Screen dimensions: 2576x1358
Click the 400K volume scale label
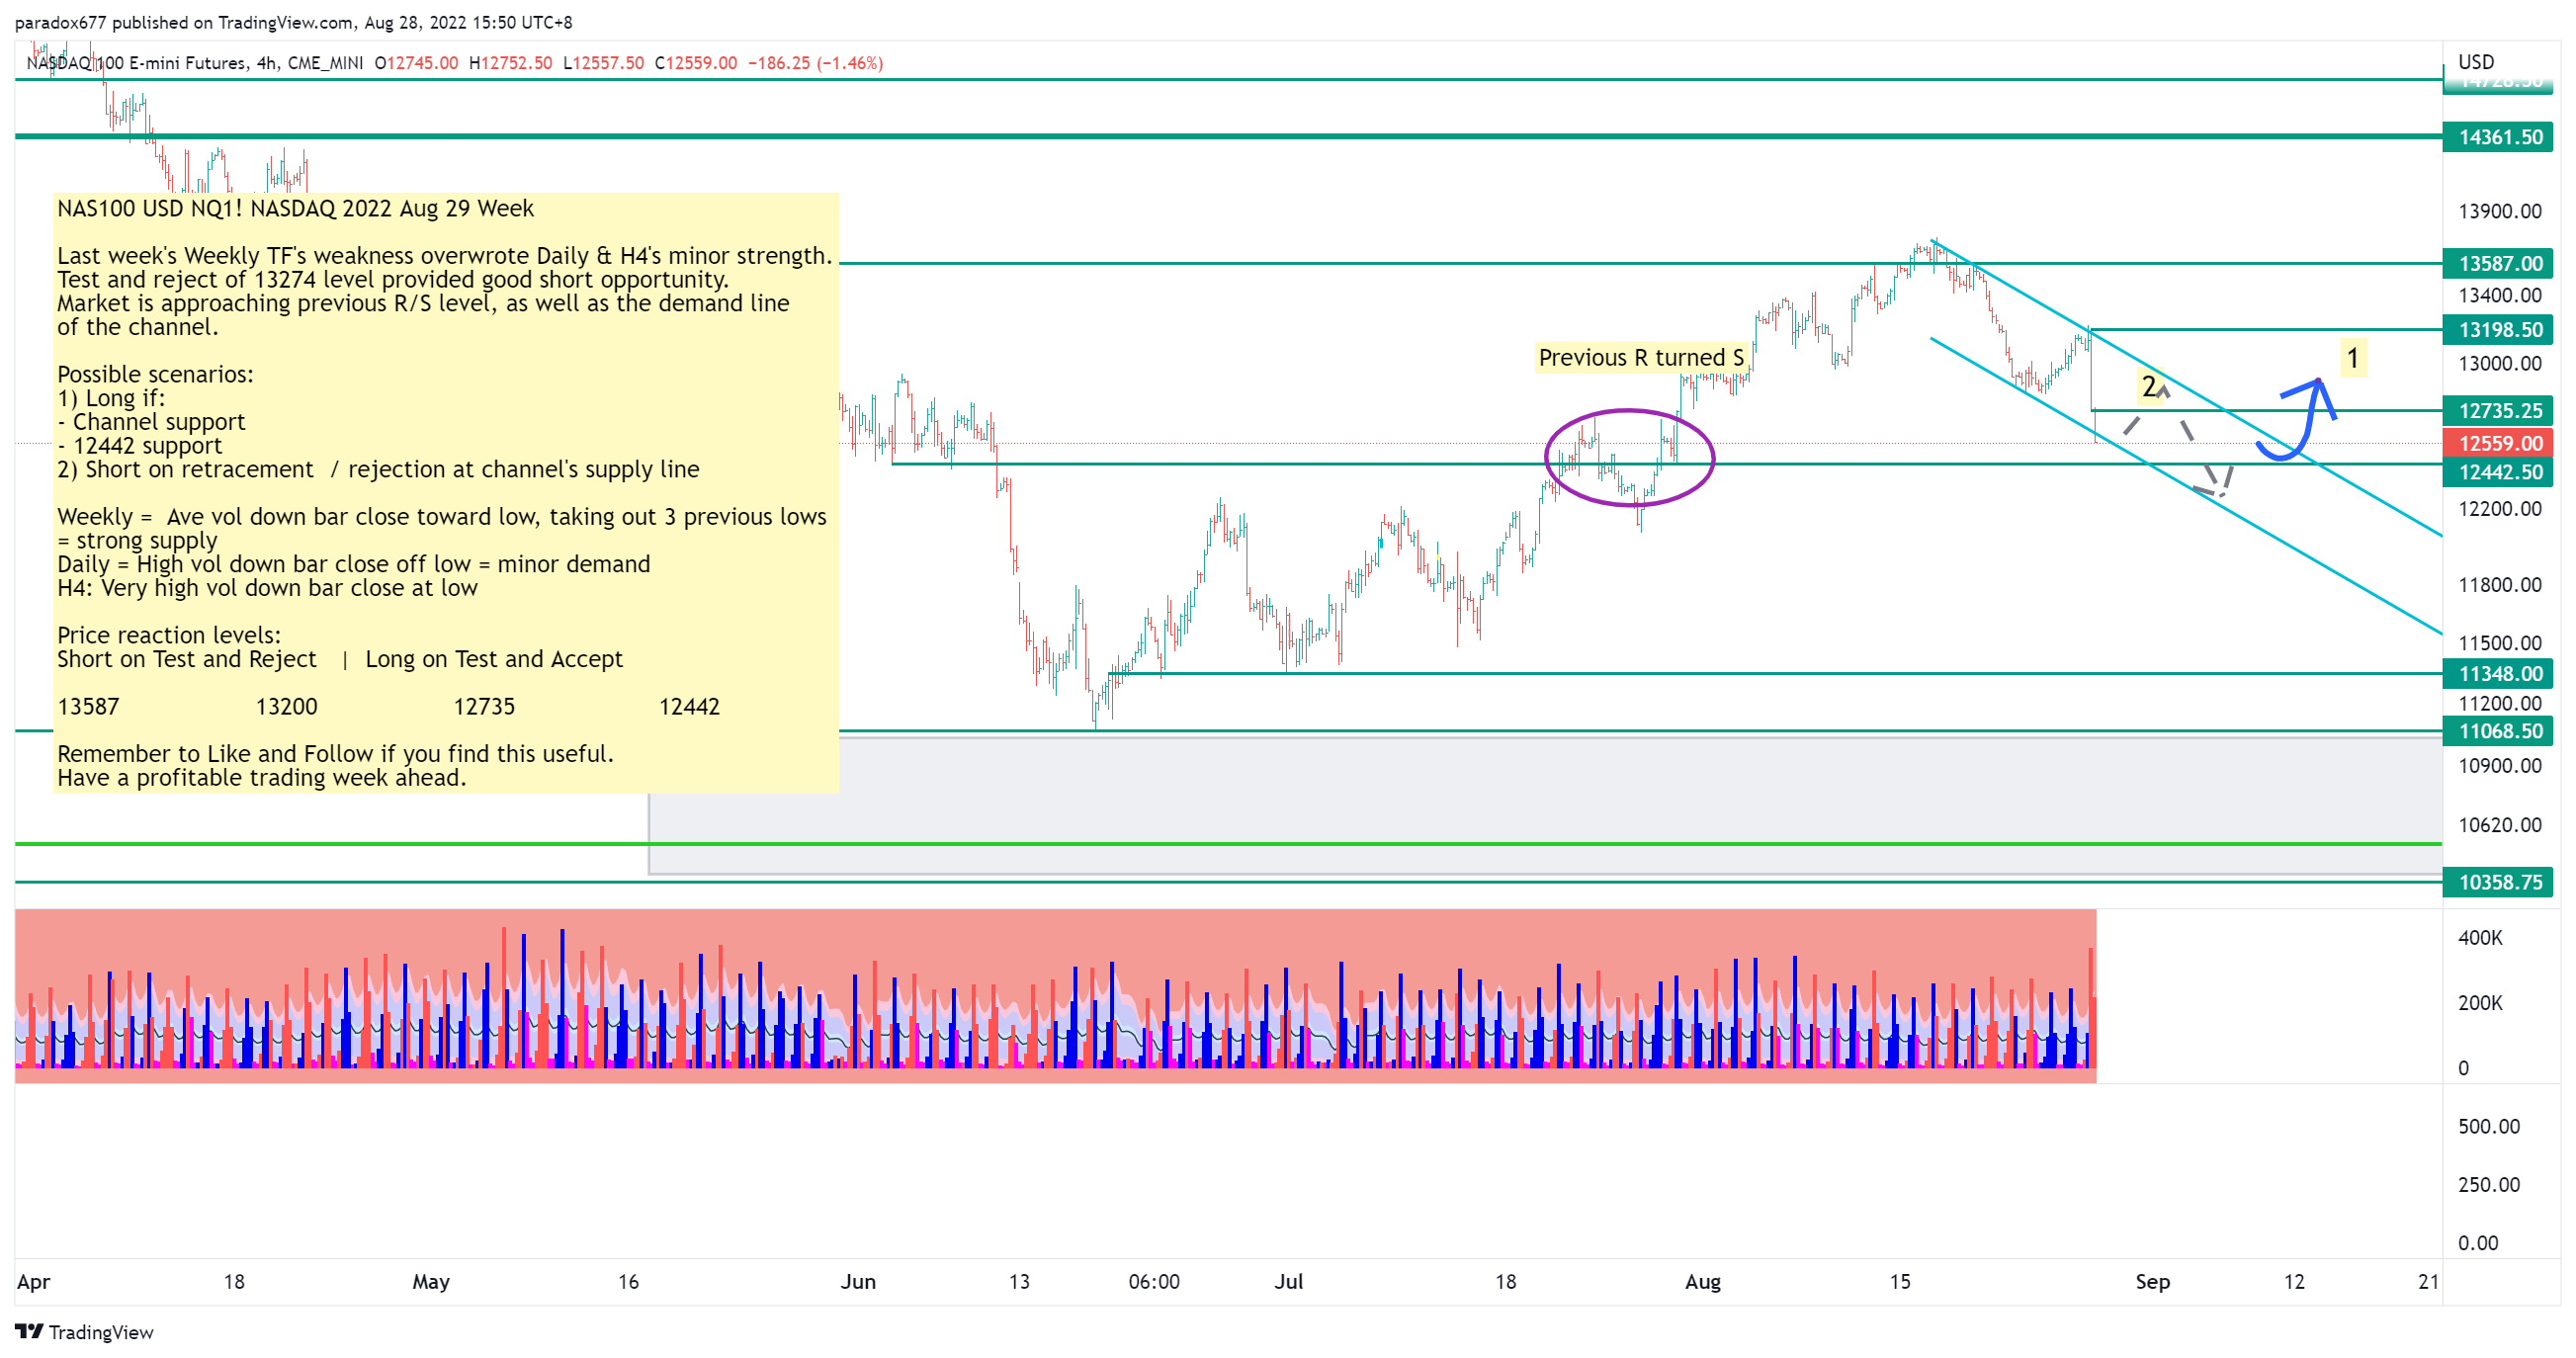pos(2480,938)
